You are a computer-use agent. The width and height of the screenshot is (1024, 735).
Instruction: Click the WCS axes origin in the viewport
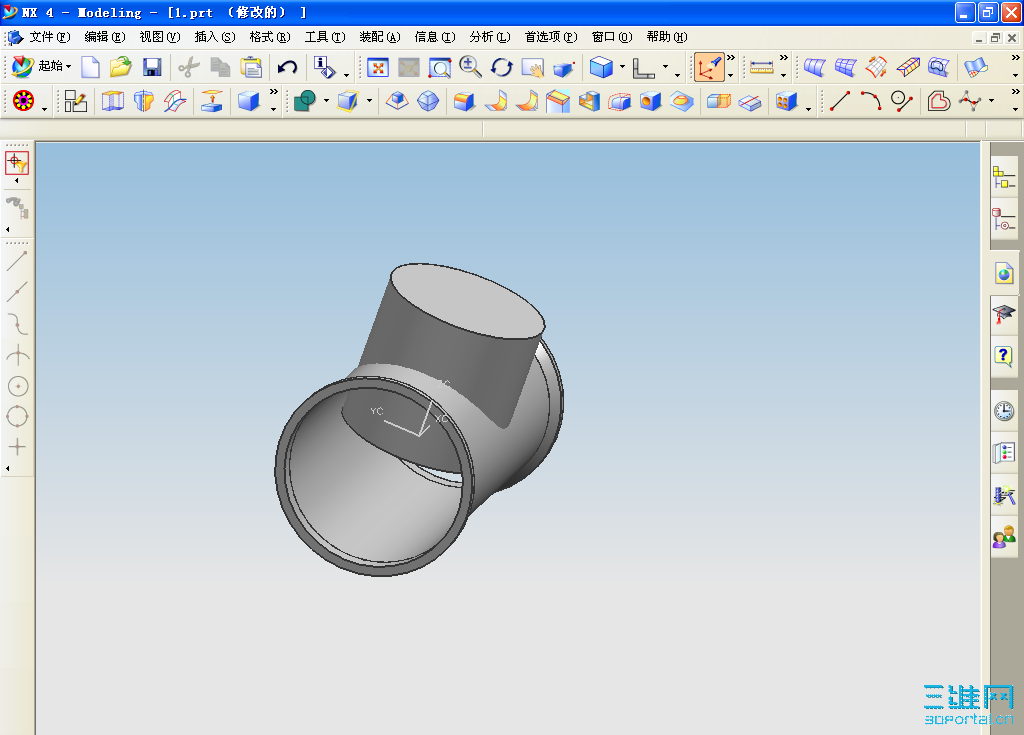point(420,434)
